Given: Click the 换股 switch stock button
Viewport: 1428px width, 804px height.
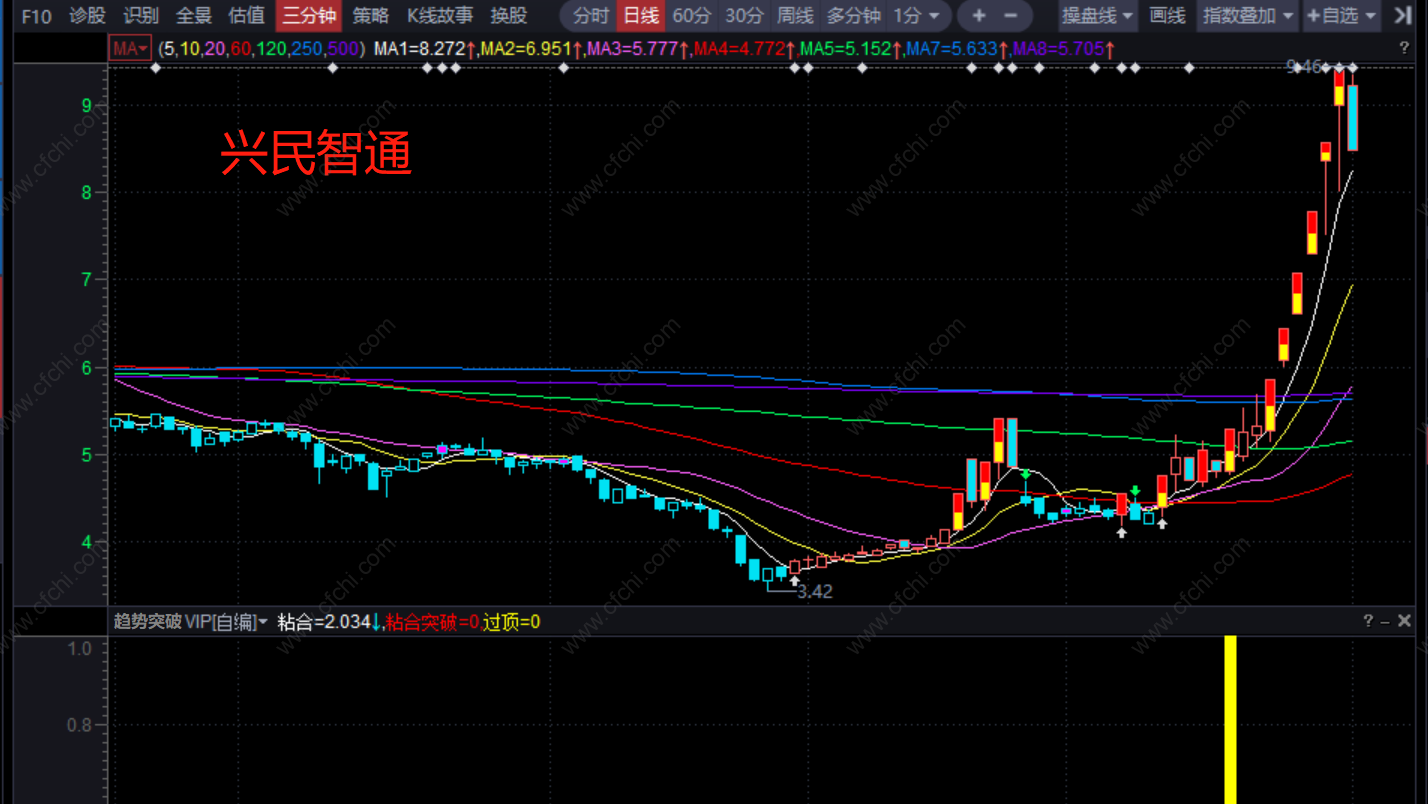Looking at the screenshot, I should [x=509, y=16].
